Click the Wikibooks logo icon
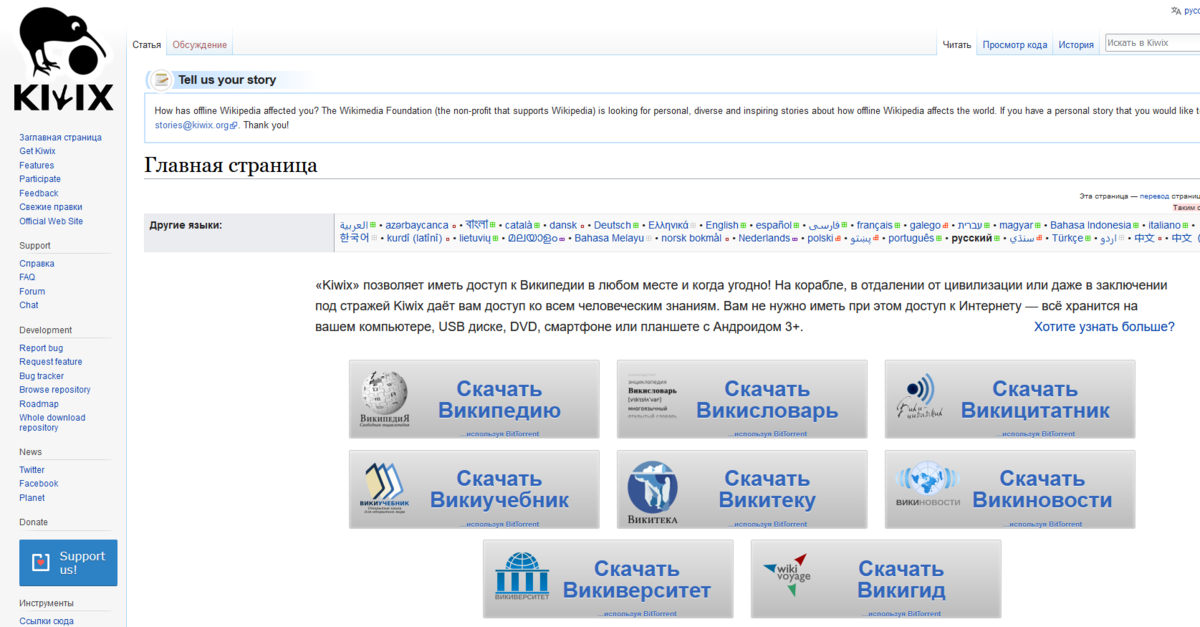 (x=385, y=489)
